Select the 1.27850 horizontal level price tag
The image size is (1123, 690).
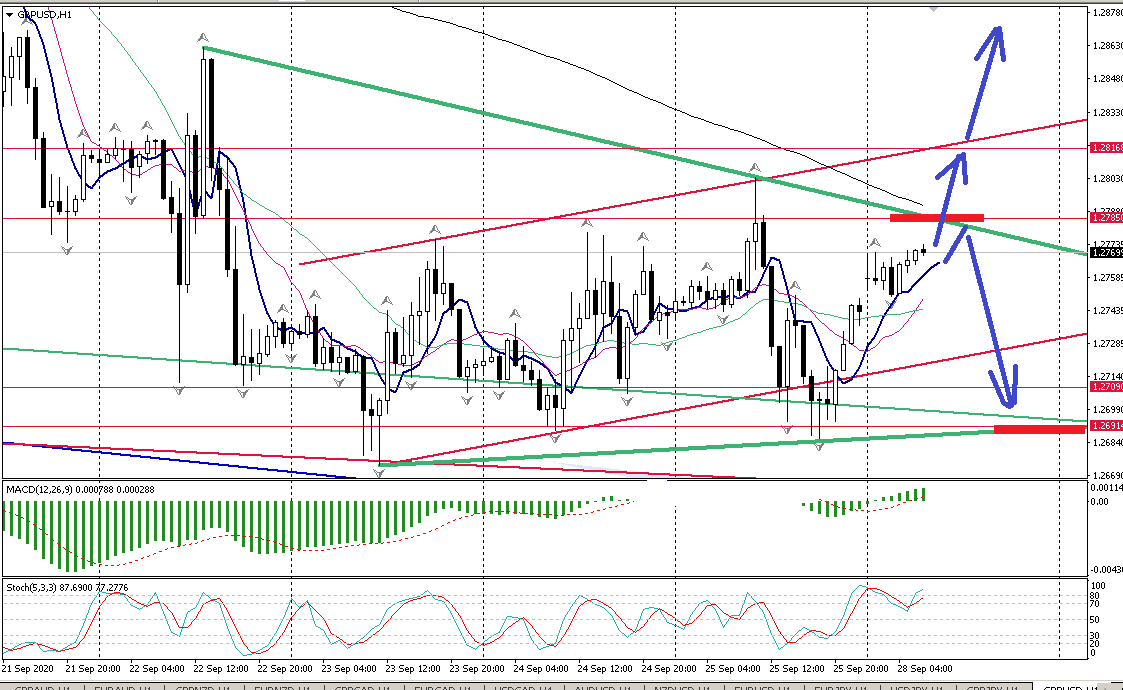coord(1105,217)
